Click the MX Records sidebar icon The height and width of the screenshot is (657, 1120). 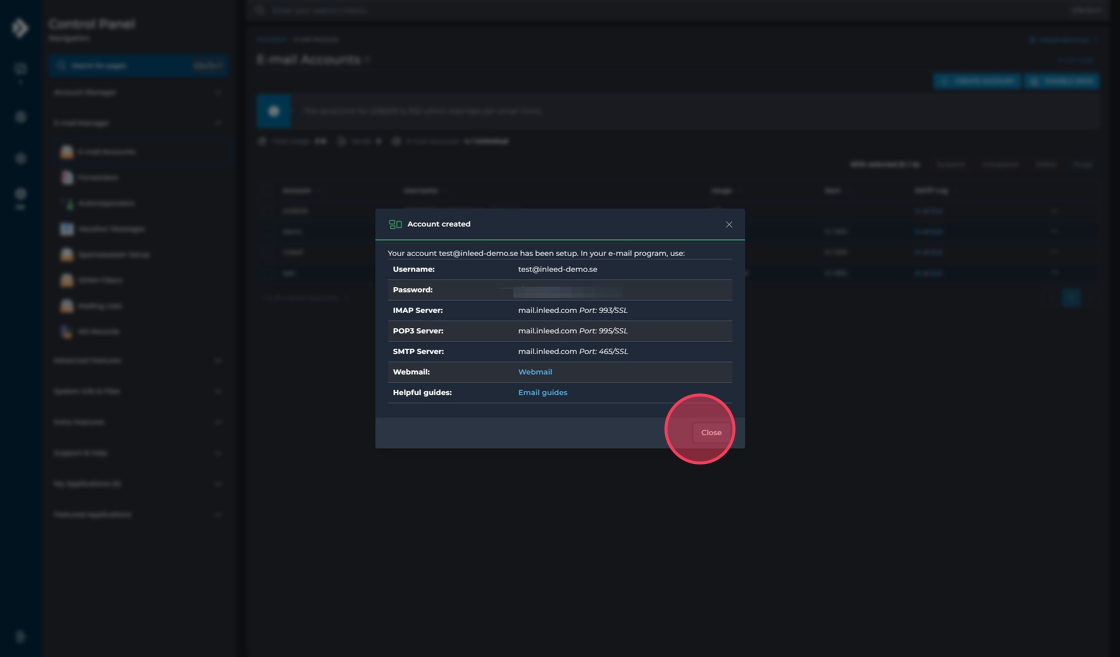click(67, 332)
